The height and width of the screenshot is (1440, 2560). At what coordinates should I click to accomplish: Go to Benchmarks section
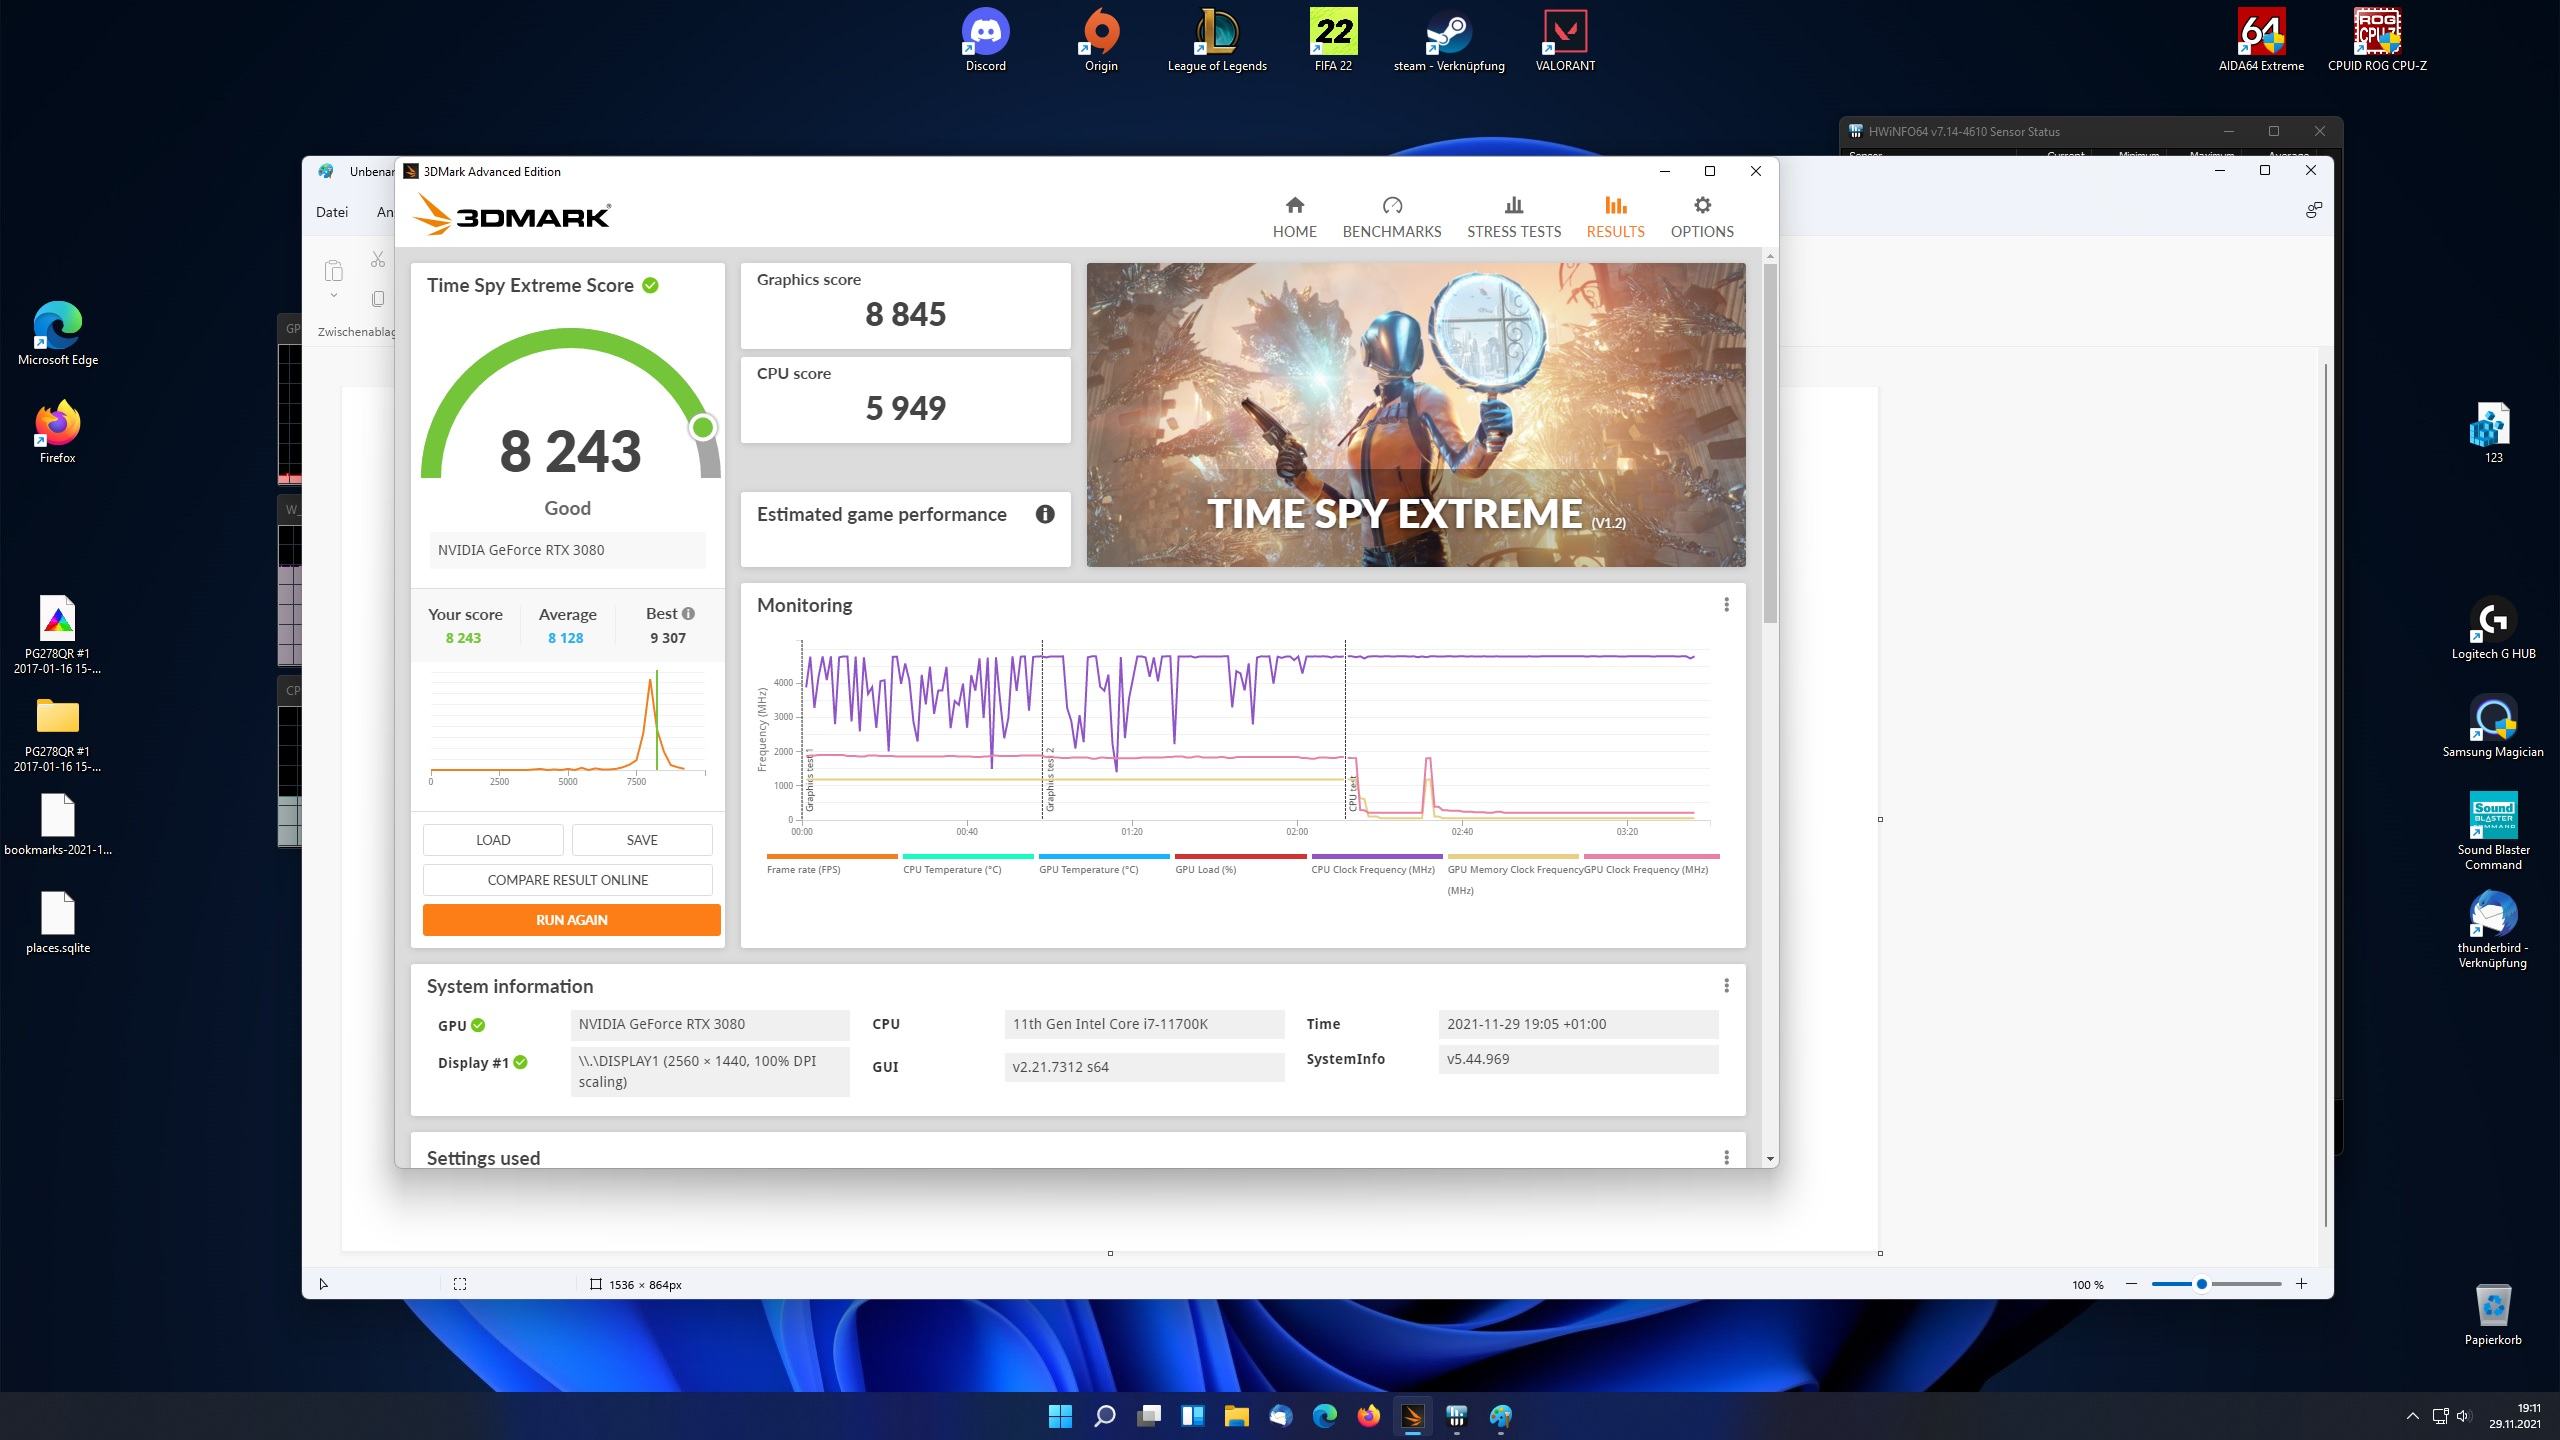[1391, 217]
